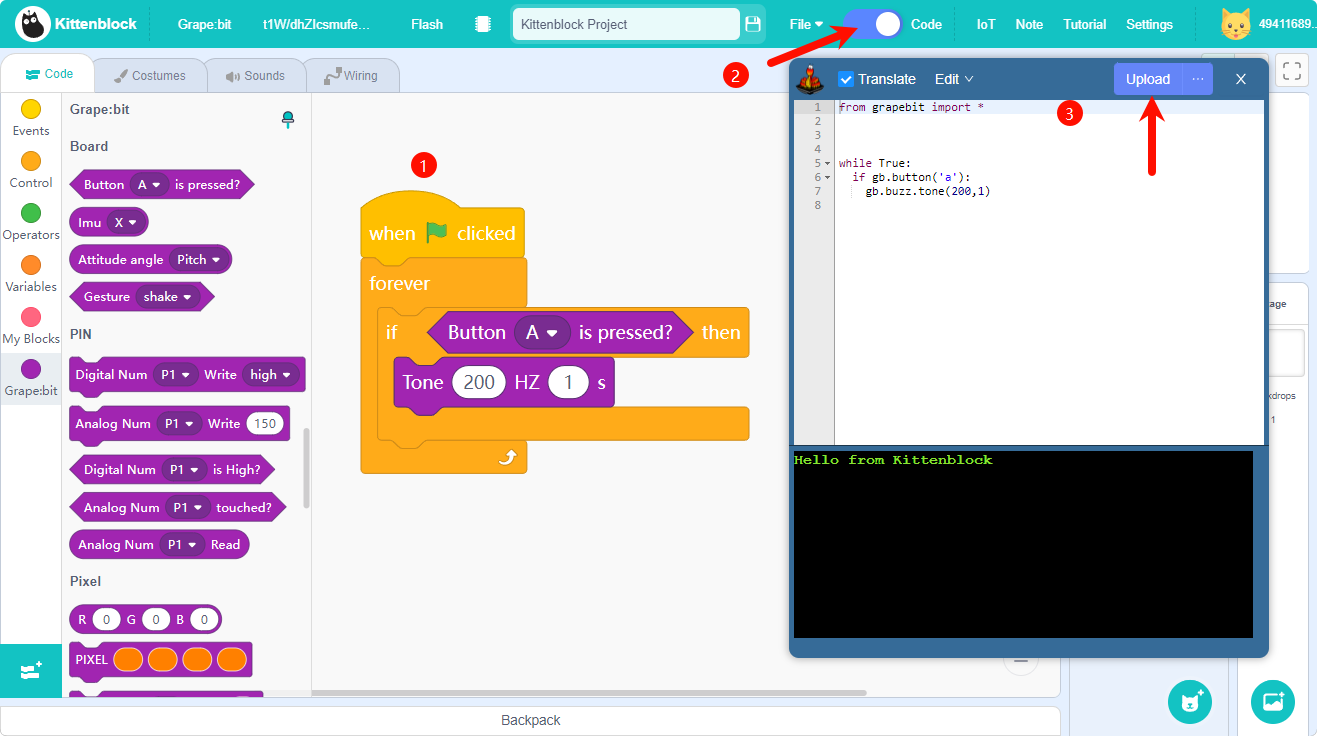The width and height of the screenshot is (1317, 736).
Task: Open the Edit dropdown in code panel
Action: [954, 79]
